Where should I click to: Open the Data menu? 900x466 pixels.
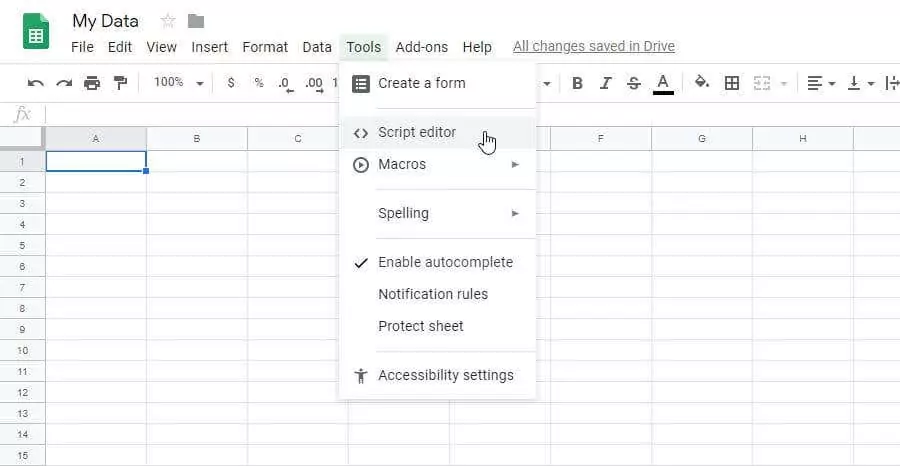pos(317,47)
